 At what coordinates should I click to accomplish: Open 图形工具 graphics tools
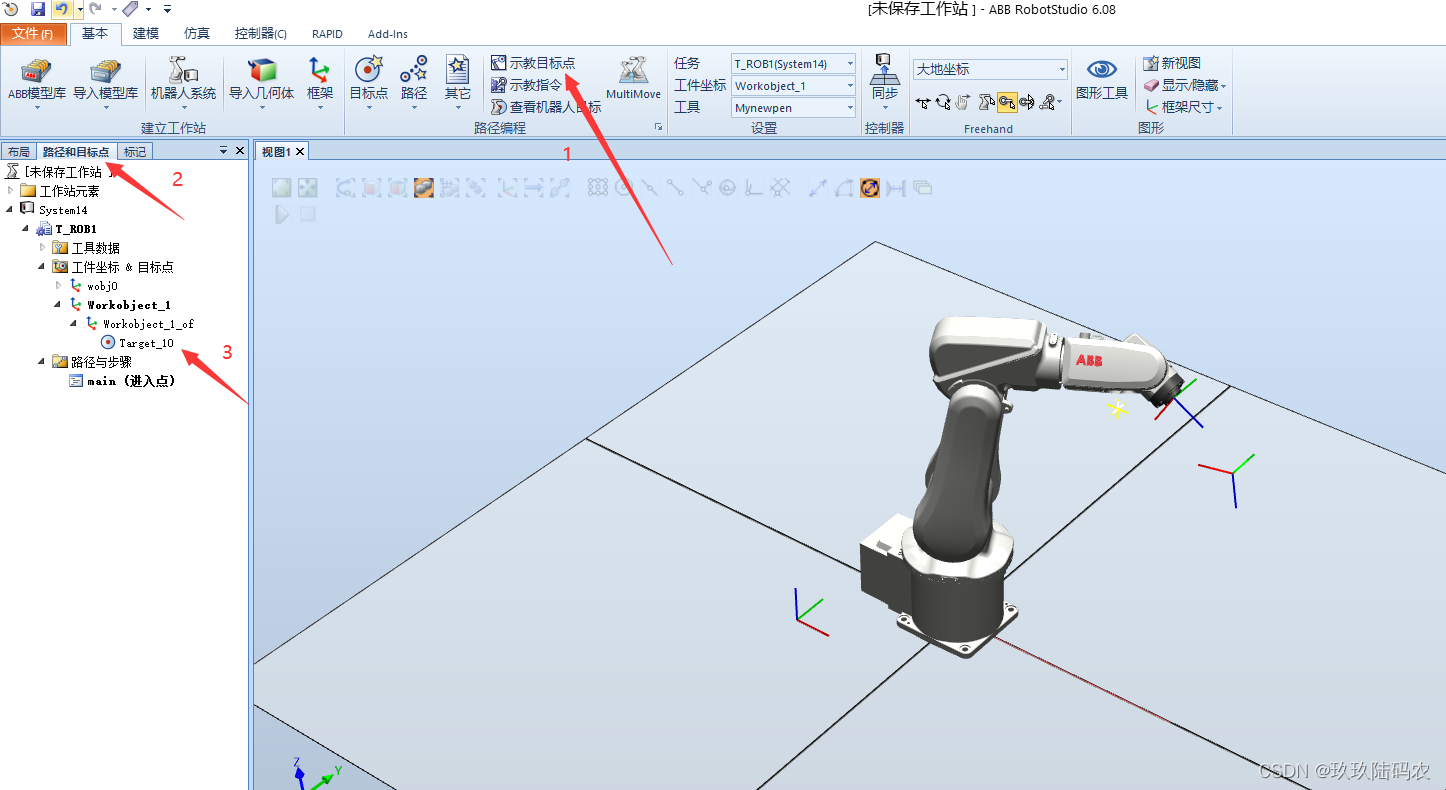coord(1102,80)
